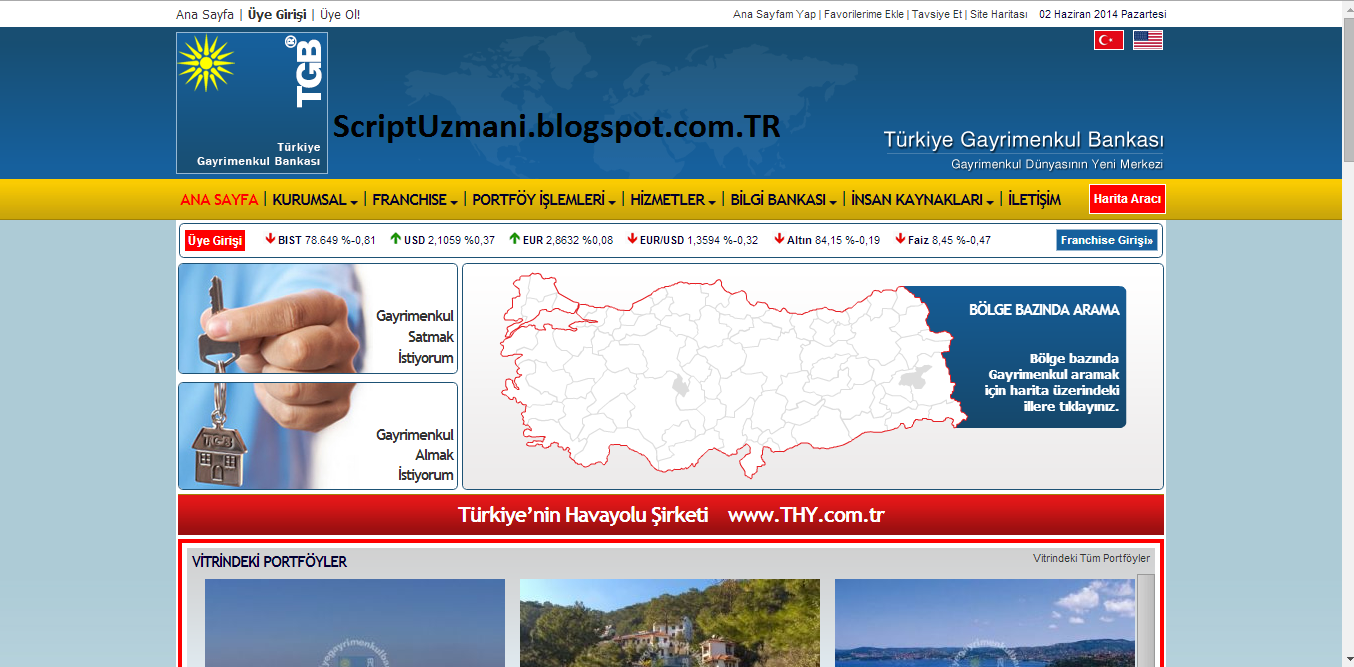1354x667 pixels.
Task: Open the Üye Ol! link
Action: [340, 14]
